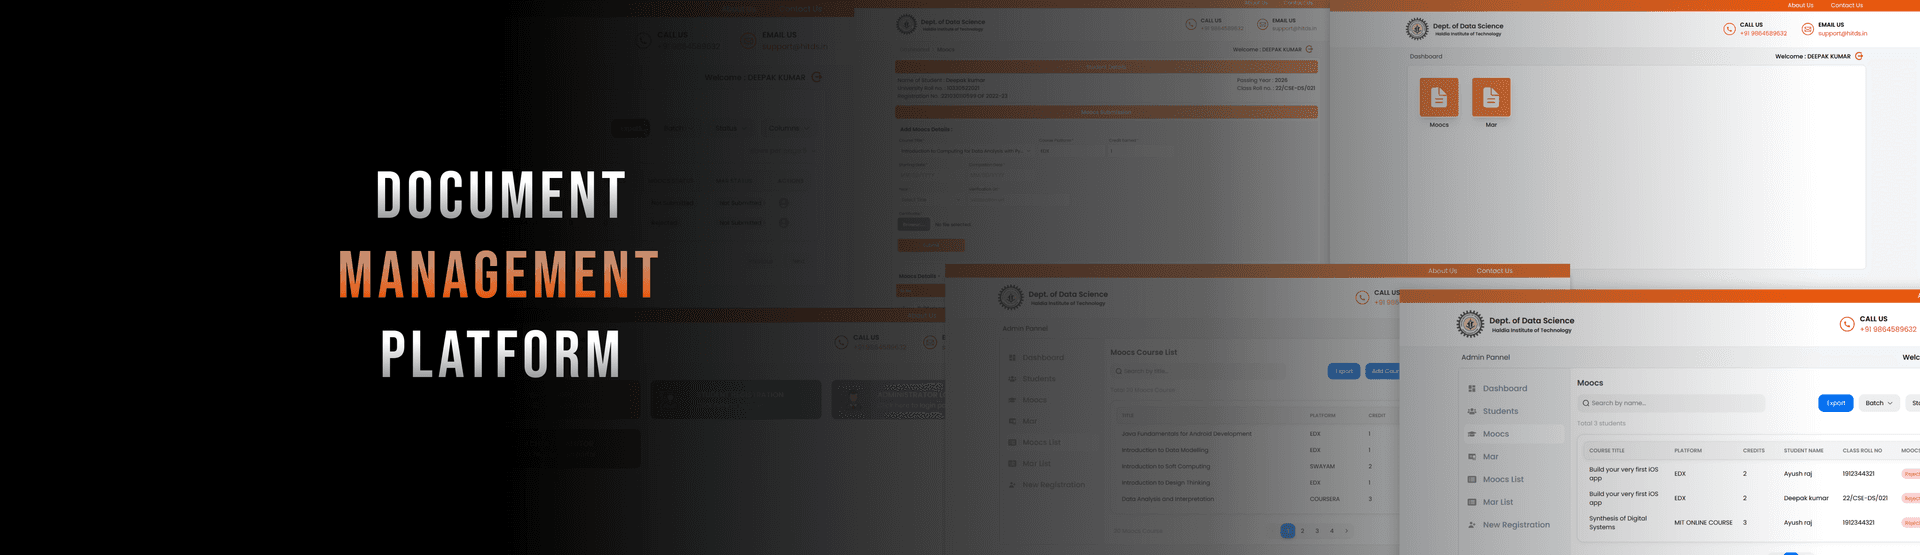Select page 2 in Moocs Course List pagination
Image resolution: width=1920 pixels, height=555 pixels.
[1302, 531]
